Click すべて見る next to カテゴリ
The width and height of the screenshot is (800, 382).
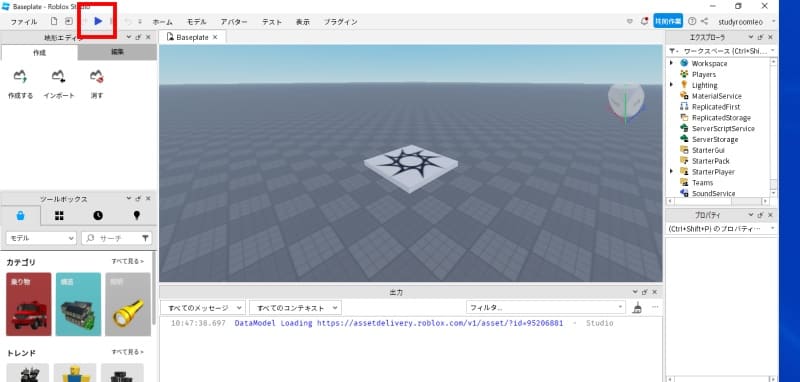coord(128,262)
